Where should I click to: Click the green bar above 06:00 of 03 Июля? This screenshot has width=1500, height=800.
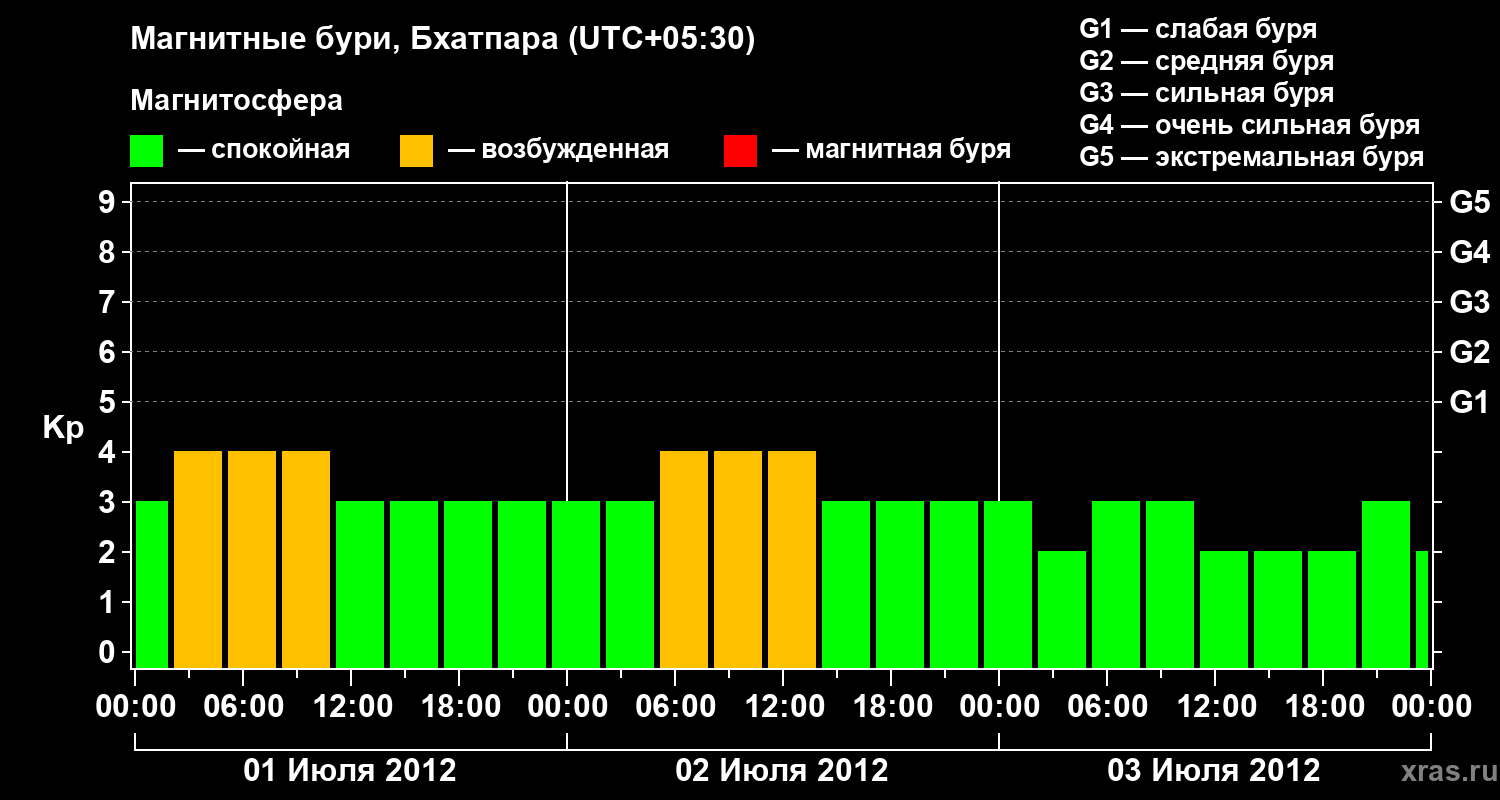[1116, 584]
